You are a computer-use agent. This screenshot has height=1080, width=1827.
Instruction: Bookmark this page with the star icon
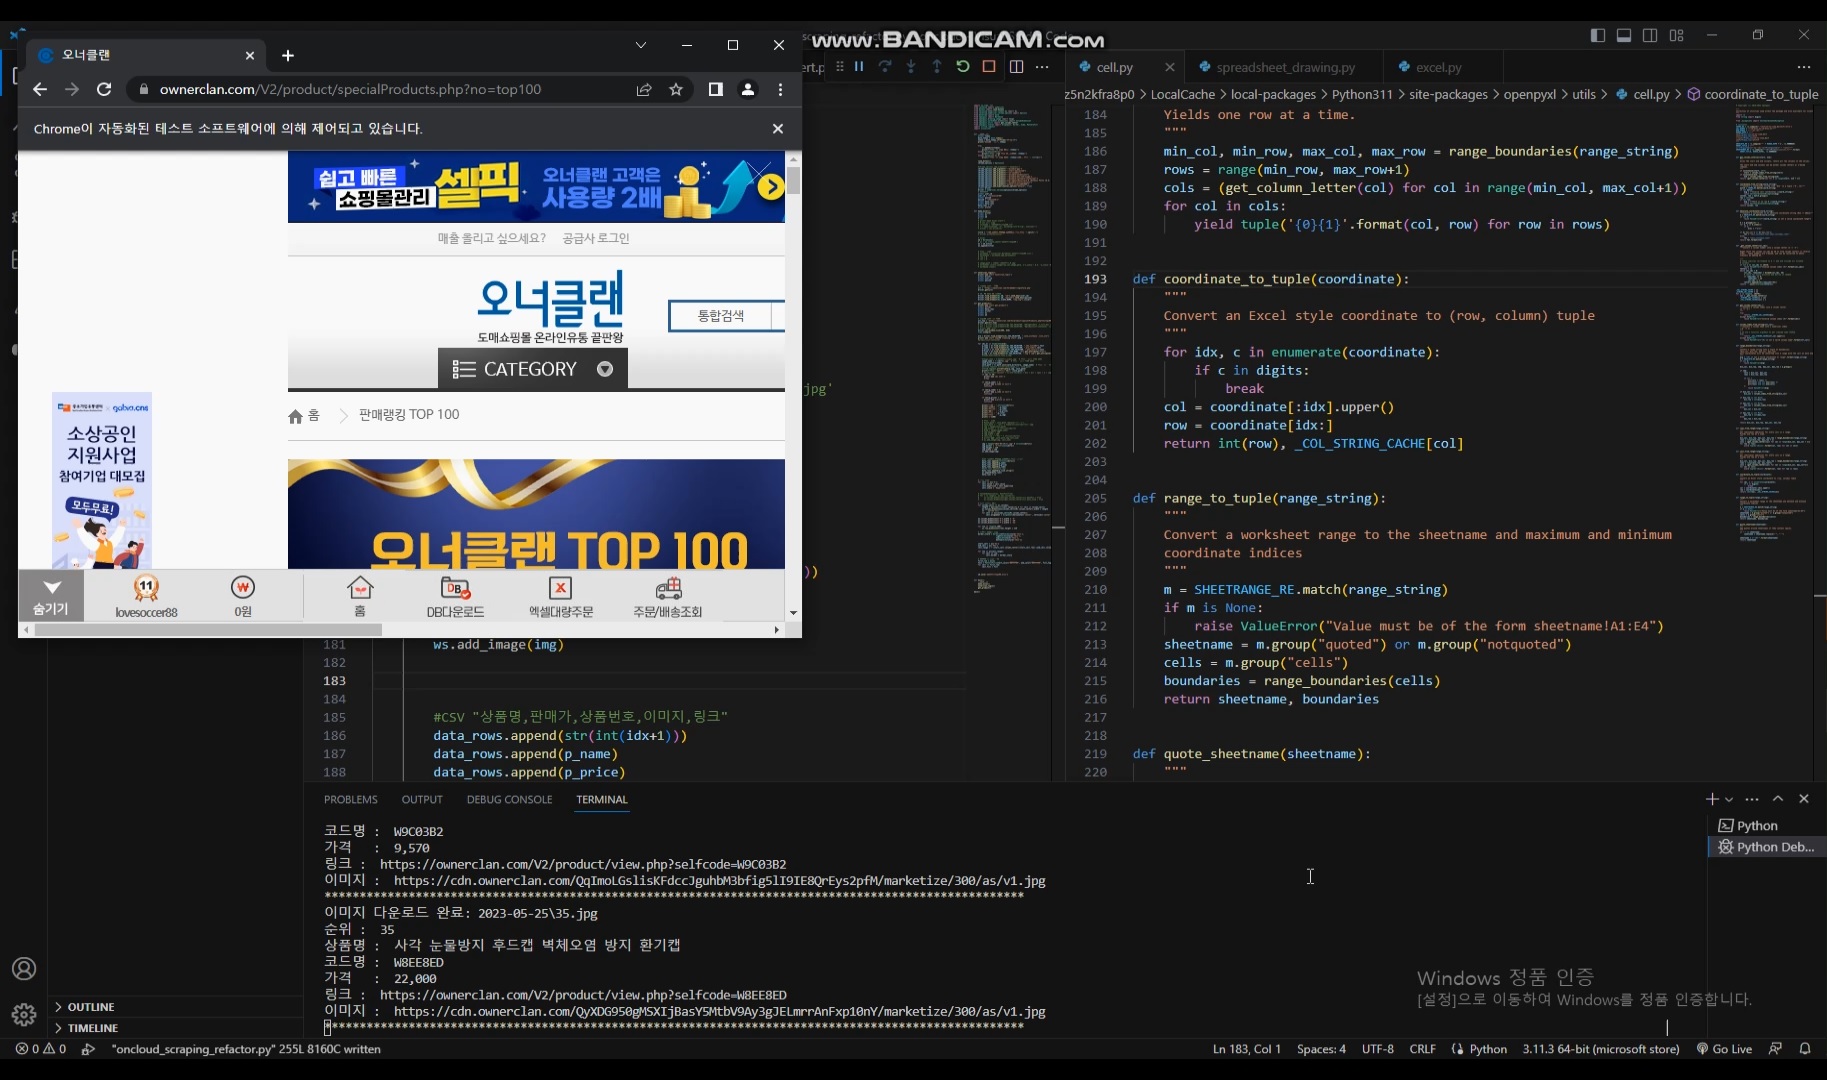pos(676,89)
